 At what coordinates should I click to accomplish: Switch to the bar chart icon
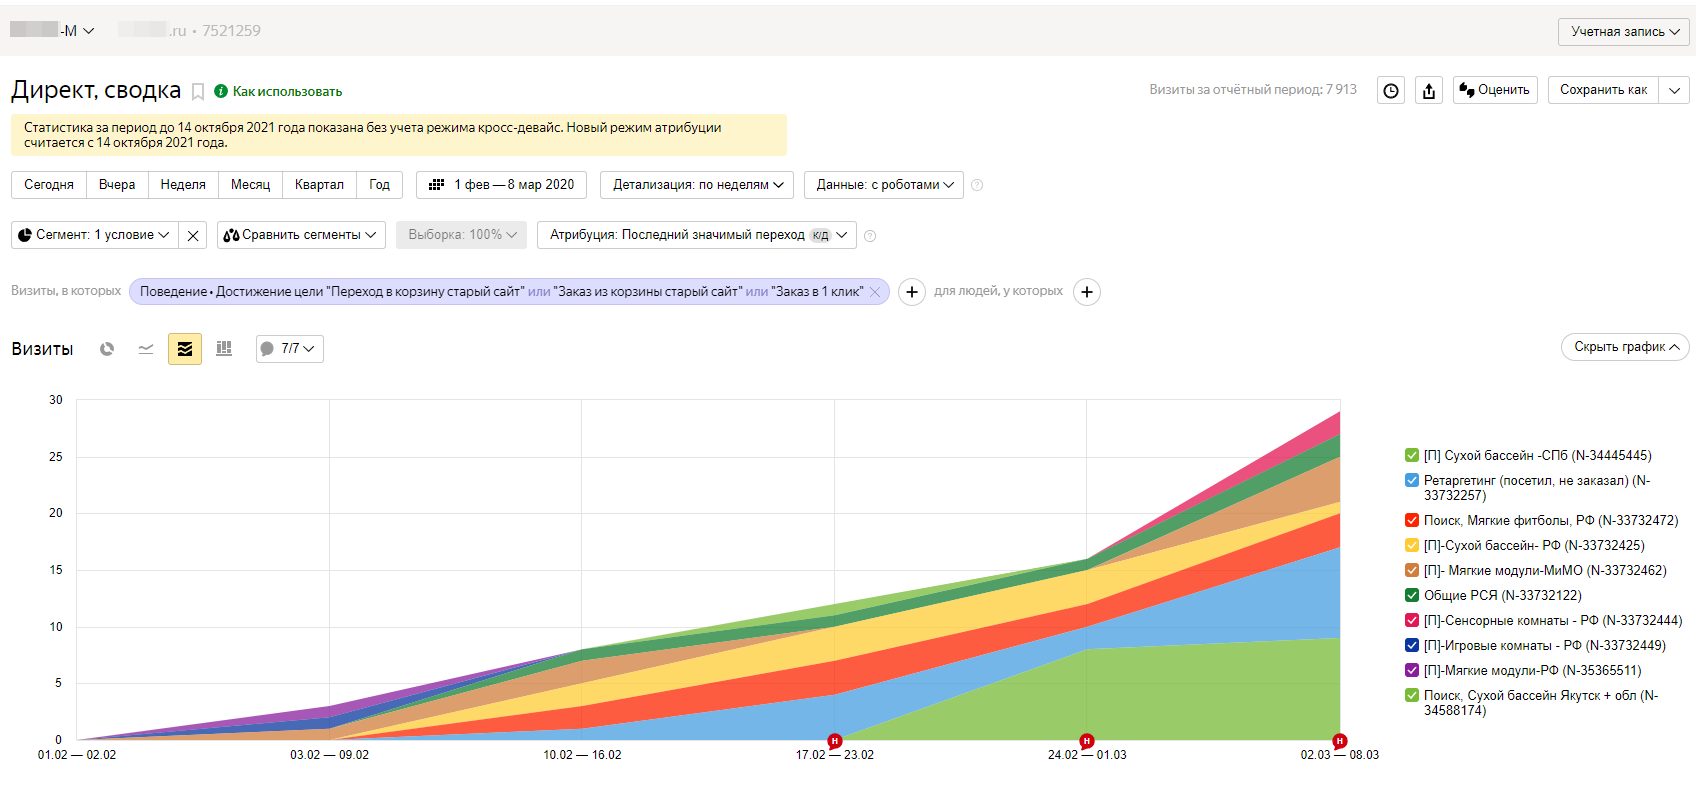coord(224,349)
